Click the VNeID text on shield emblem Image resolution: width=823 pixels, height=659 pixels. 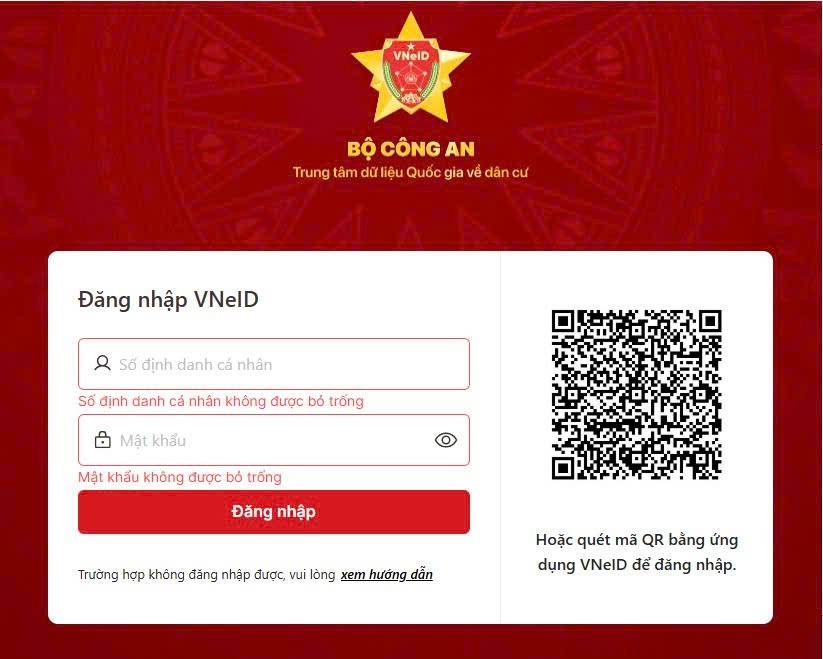pyautogui.click(x=410, y=56)
